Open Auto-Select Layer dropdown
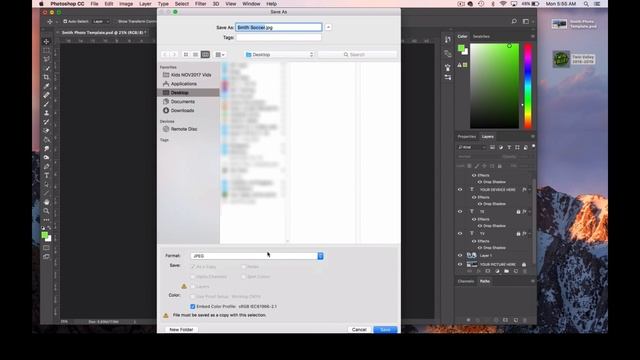Viewport: 640px width, 360px height. [101, 21]
